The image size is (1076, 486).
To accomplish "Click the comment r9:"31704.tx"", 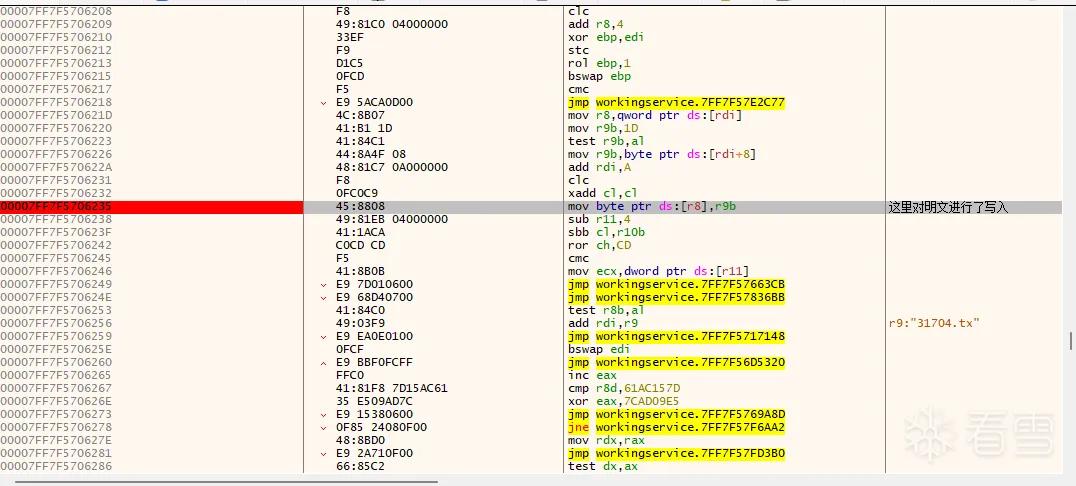I will (933, 323).
